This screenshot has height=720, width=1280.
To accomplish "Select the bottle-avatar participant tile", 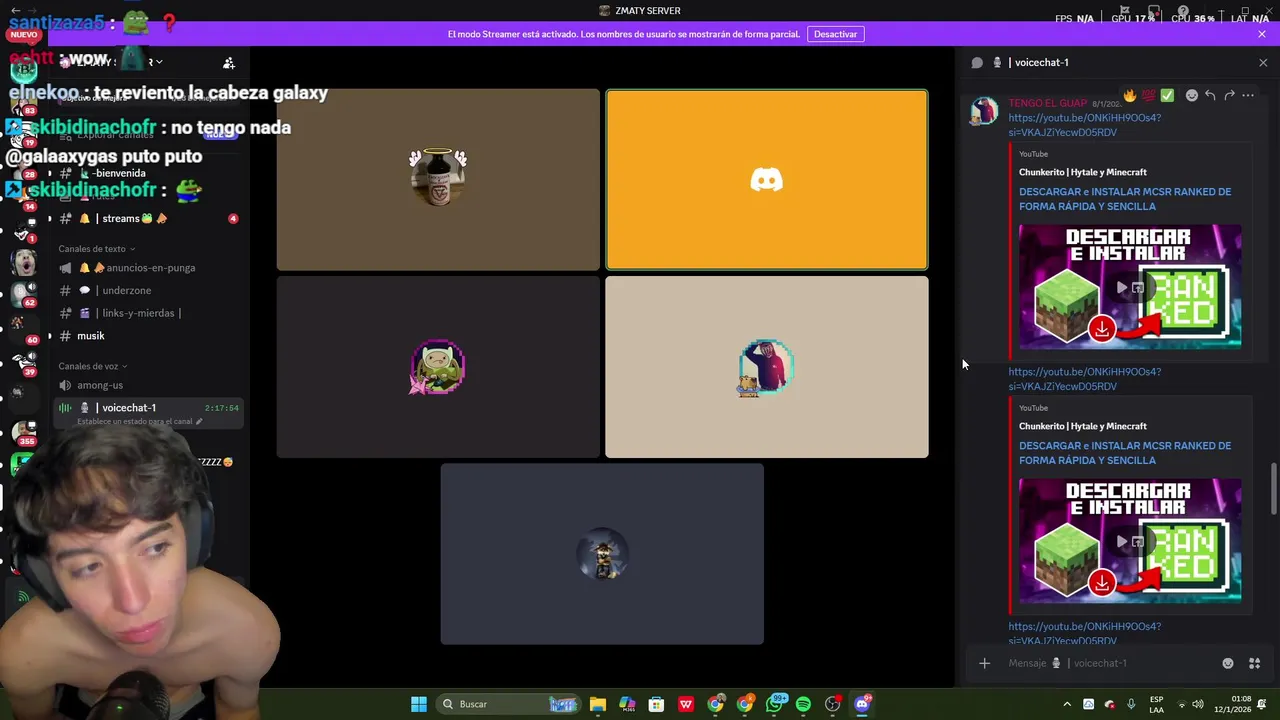I will (x=438, y=180).
